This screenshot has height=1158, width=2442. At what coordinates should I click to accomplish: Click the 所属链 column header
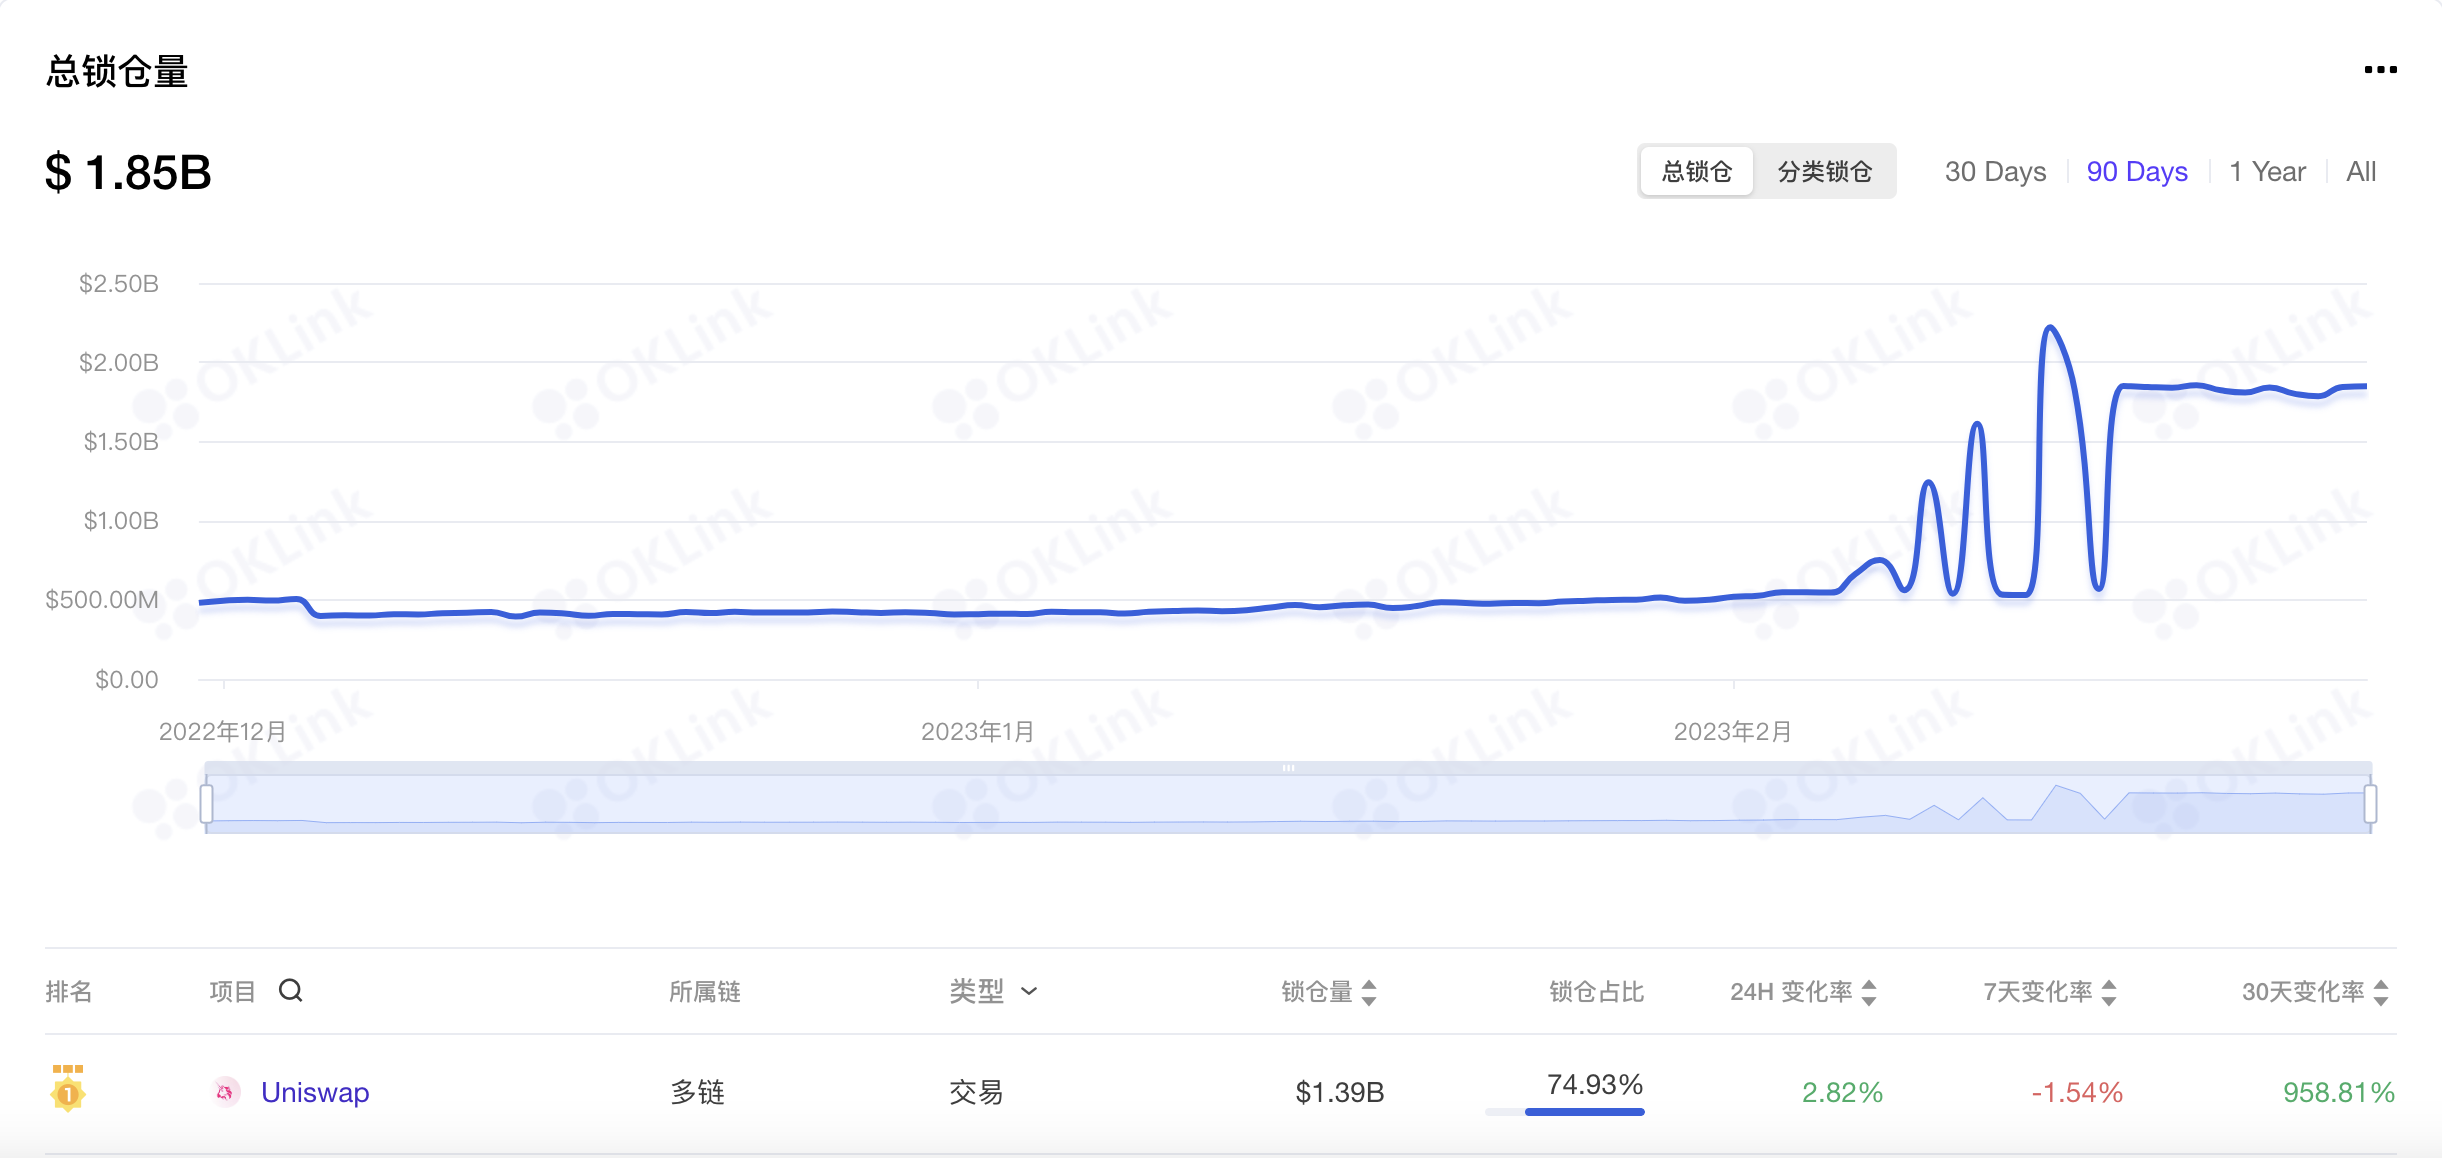[705, 991]
